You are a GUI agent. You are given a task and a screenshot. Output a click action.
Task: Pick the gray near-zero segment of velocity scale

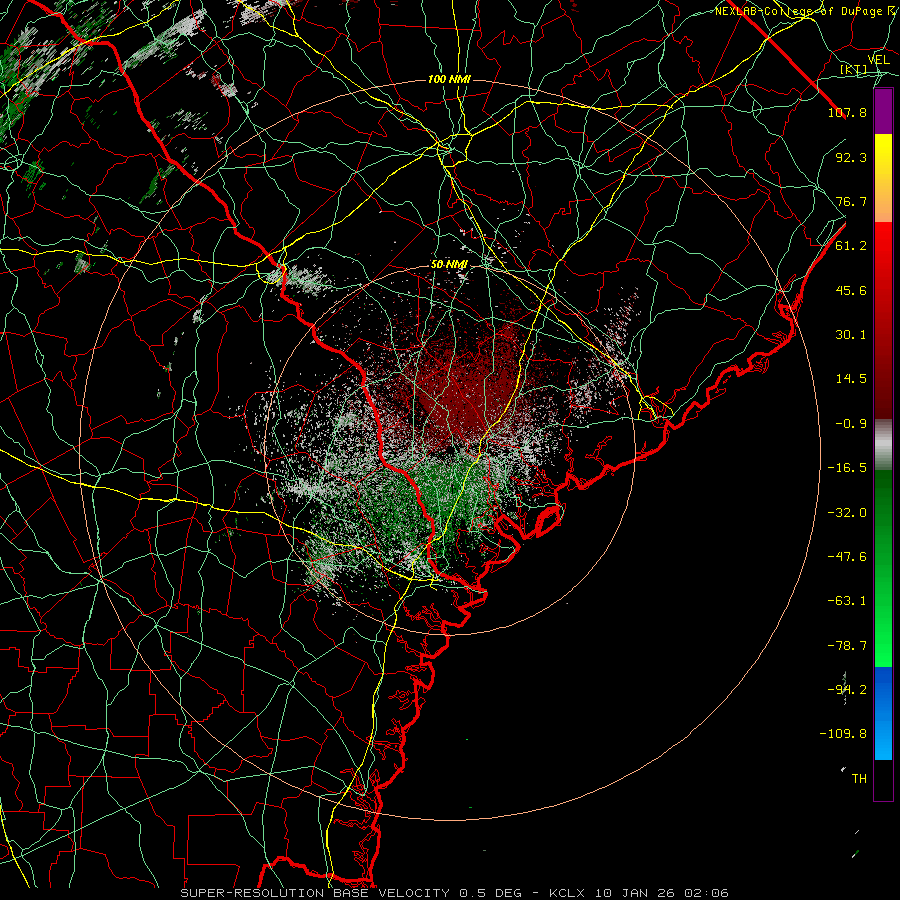883,445
